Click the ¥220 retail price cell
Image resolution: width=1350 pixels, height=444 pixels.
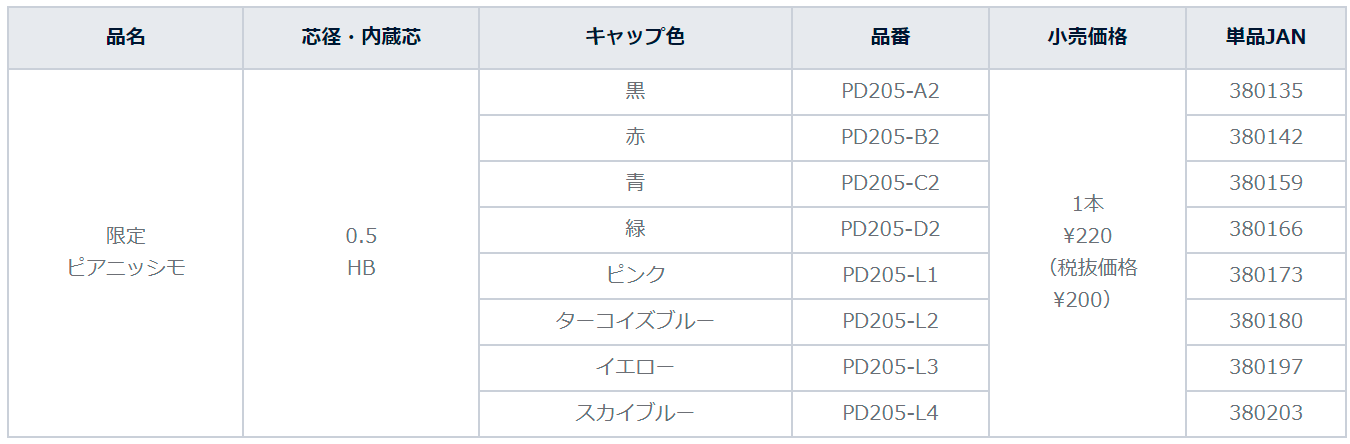click(1088, 253)
